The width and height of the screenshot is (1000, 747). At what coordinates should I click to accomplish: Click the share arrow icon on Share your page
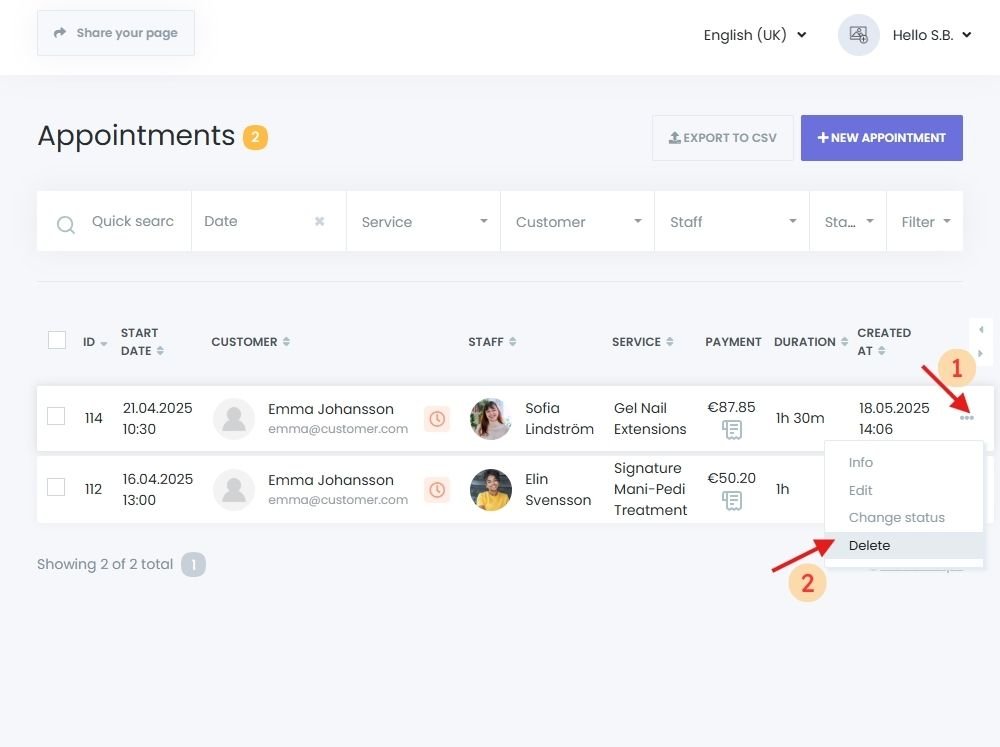pyautogui.click(x=58, y=33)
